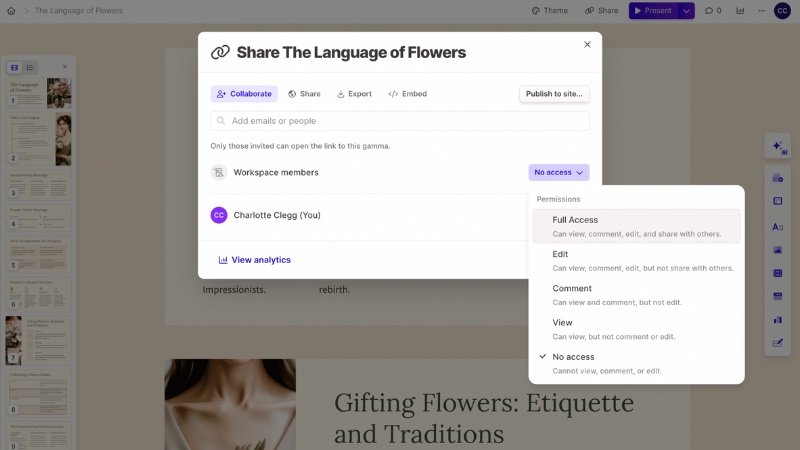
Task: Open the image insert icon in sidebar
Action: click(x=778, y=249)
